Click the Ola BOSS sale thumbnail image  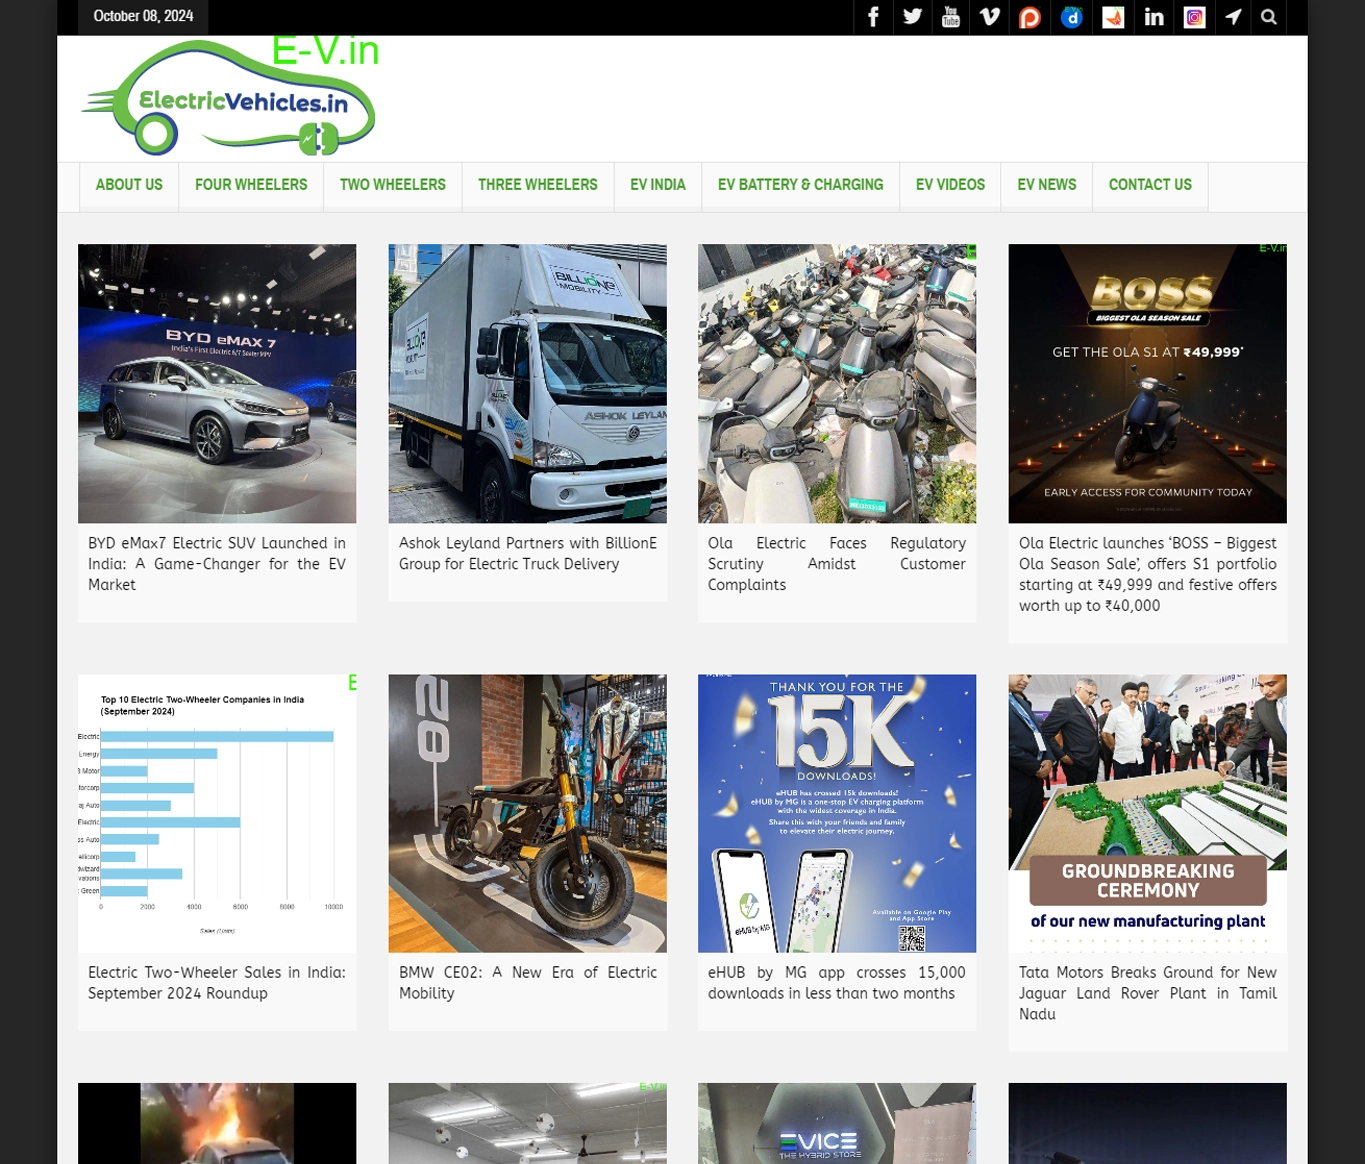1147,383
